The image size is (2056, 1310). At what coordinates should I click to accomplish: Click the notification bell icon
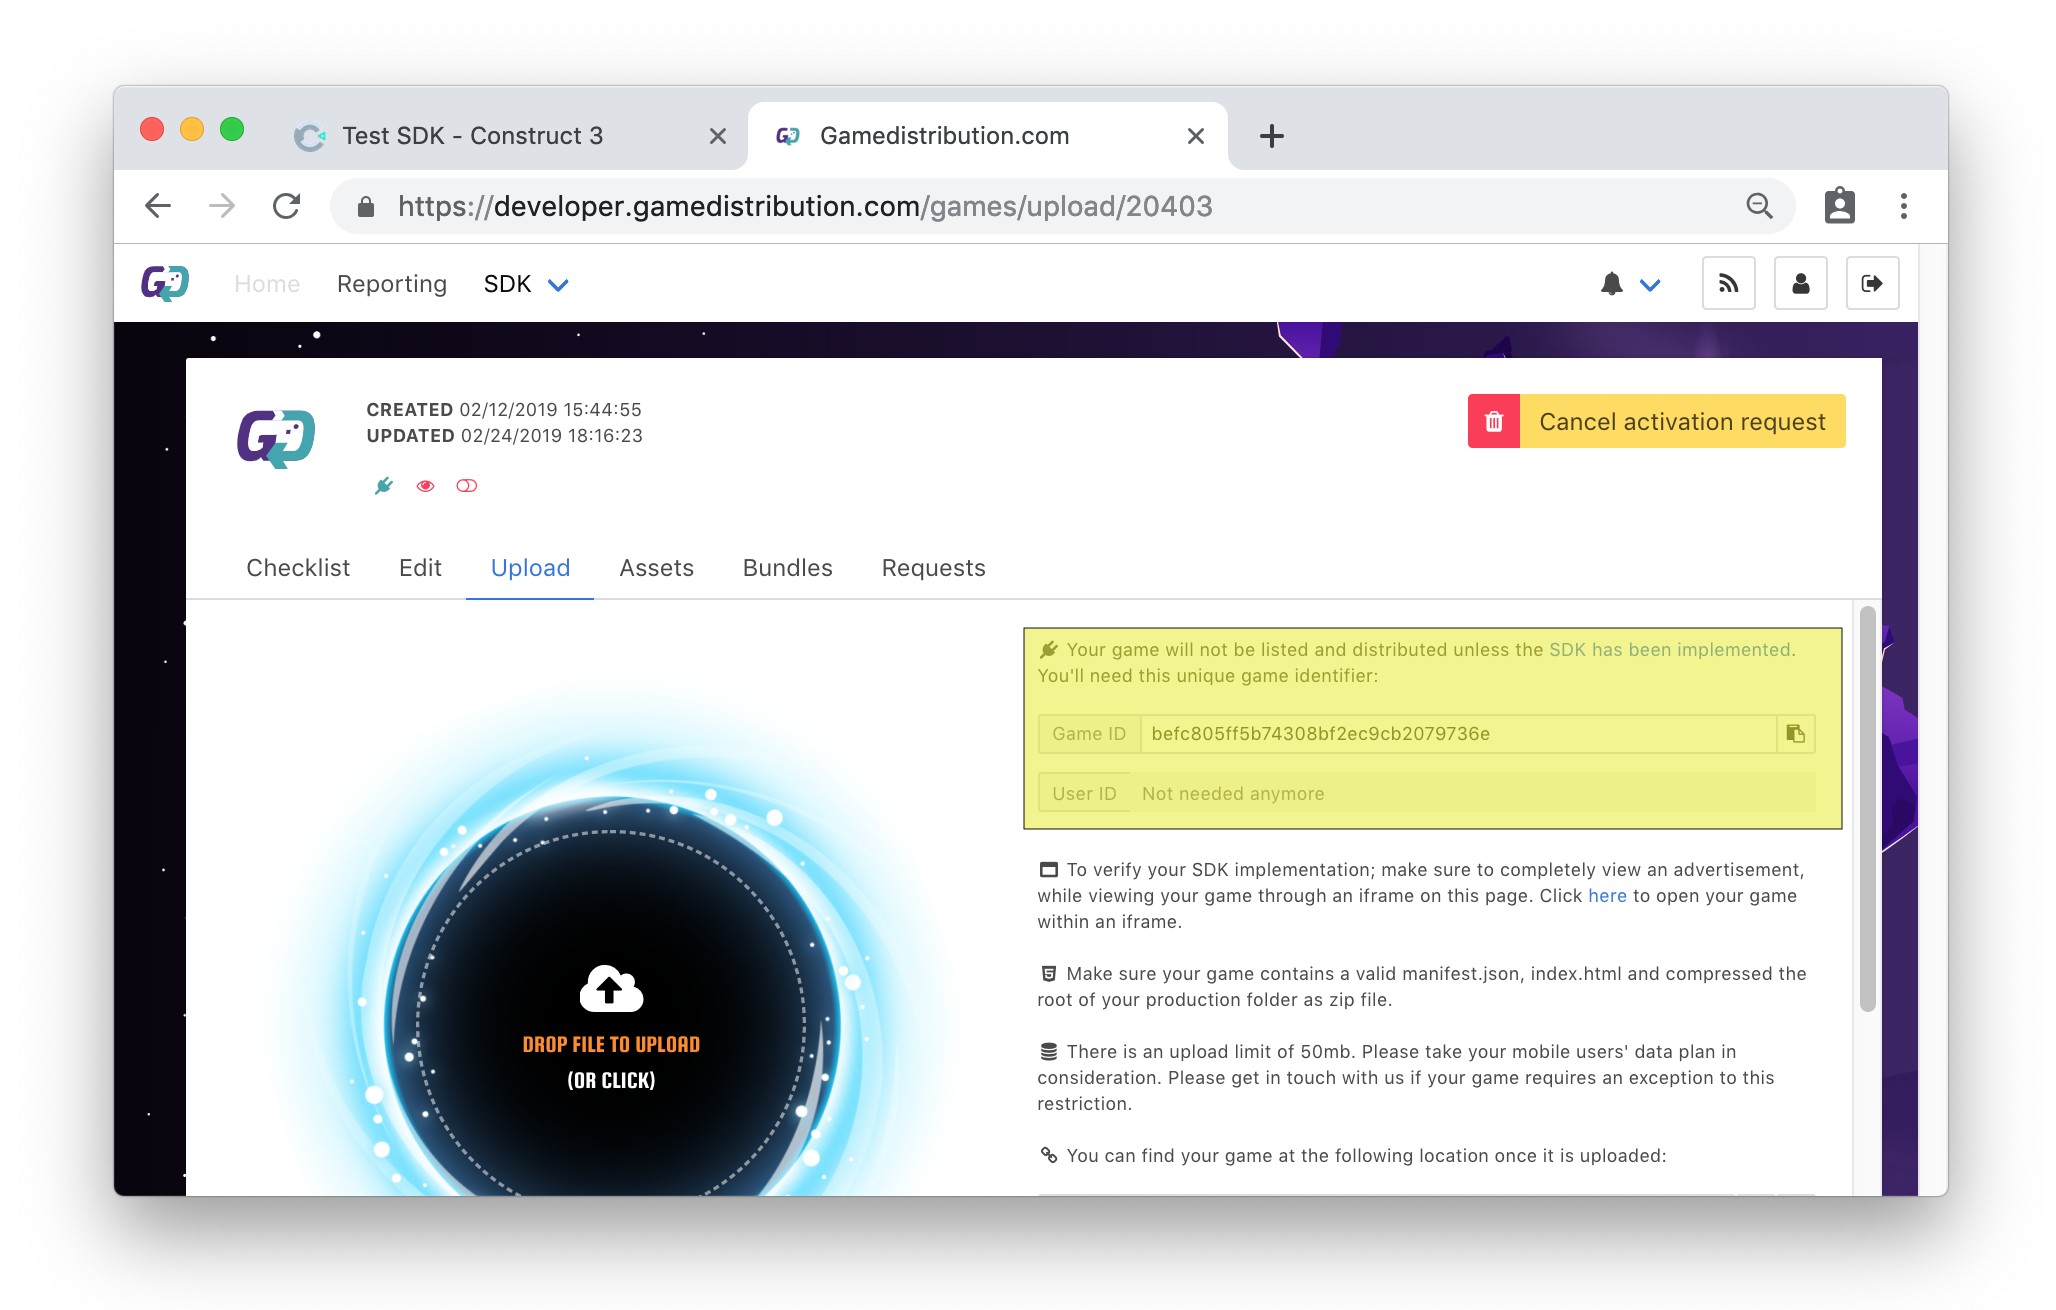(1611, 284)
